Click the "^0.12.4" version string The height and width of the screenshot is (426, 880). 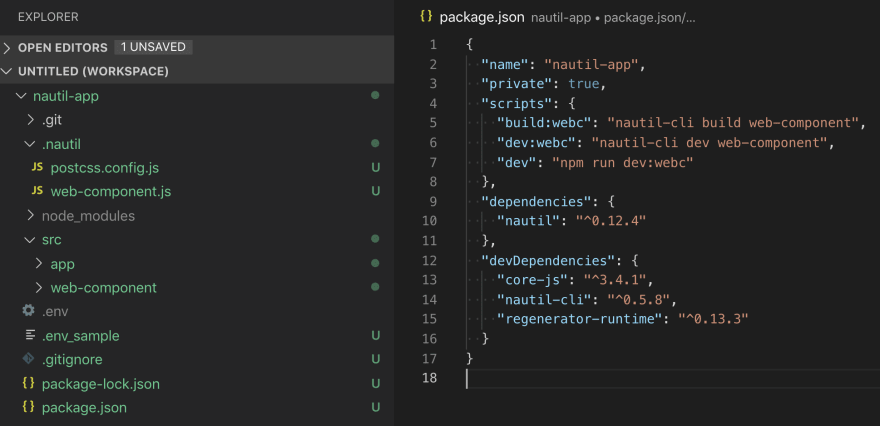611,221
